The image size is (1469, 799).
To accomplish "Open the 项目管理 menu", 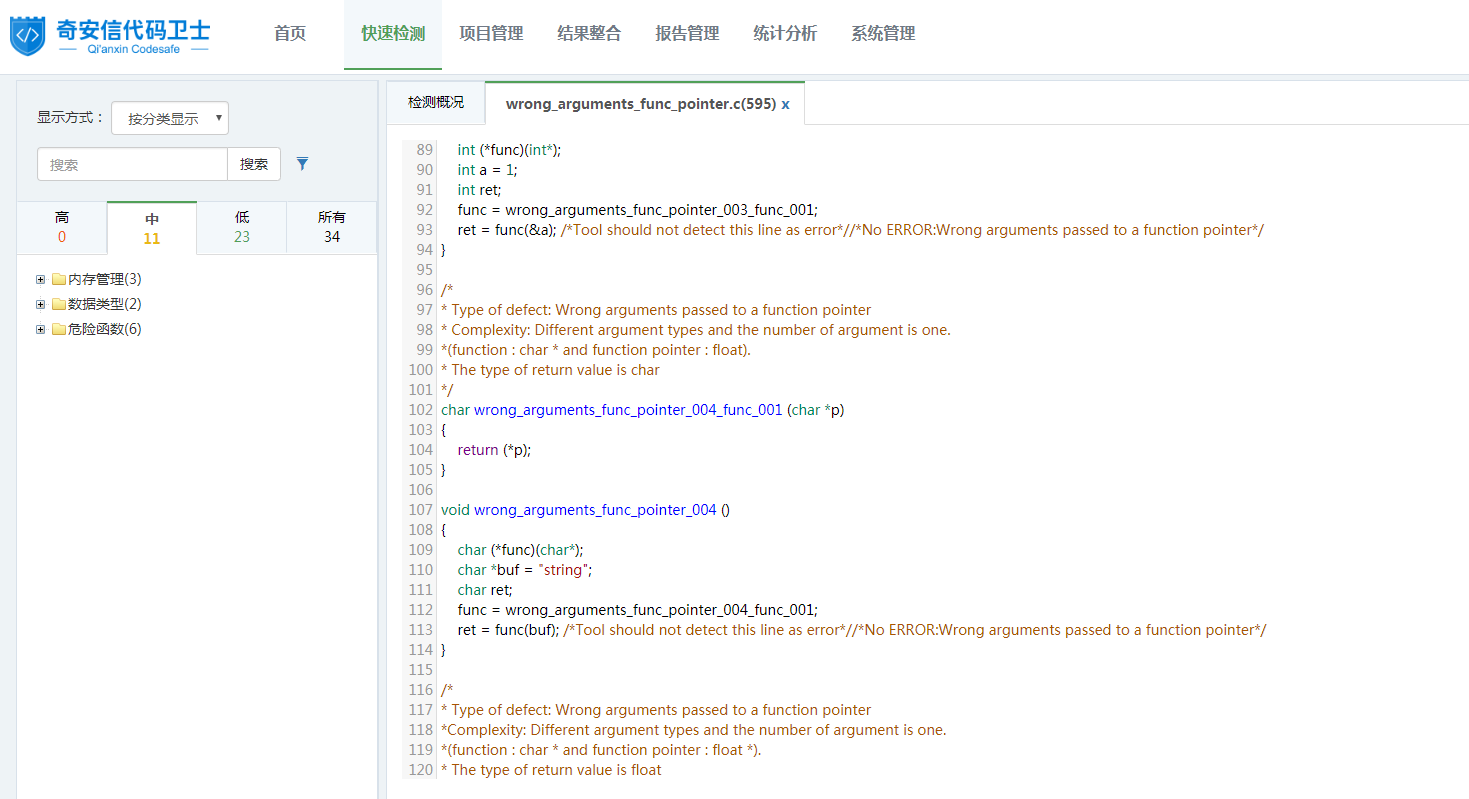I will coord(491,34).
